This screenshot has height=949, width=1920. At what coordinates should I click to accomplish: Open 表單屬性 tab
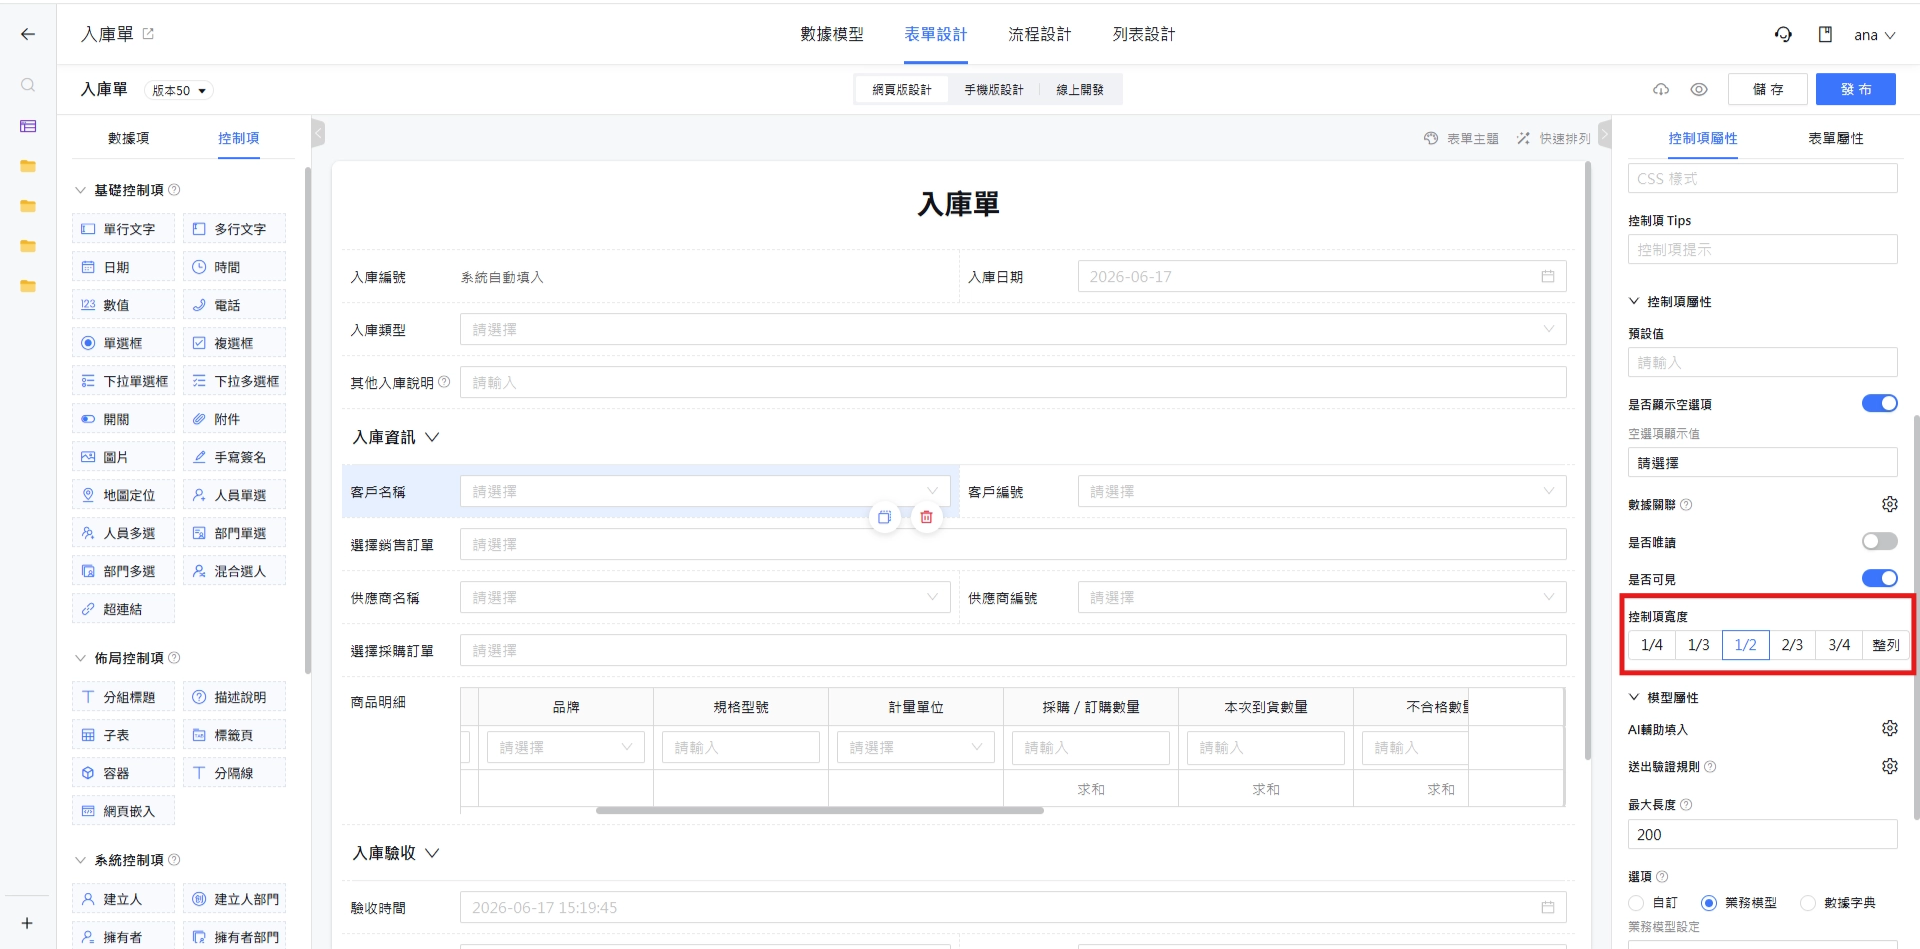click(1835, 138)
